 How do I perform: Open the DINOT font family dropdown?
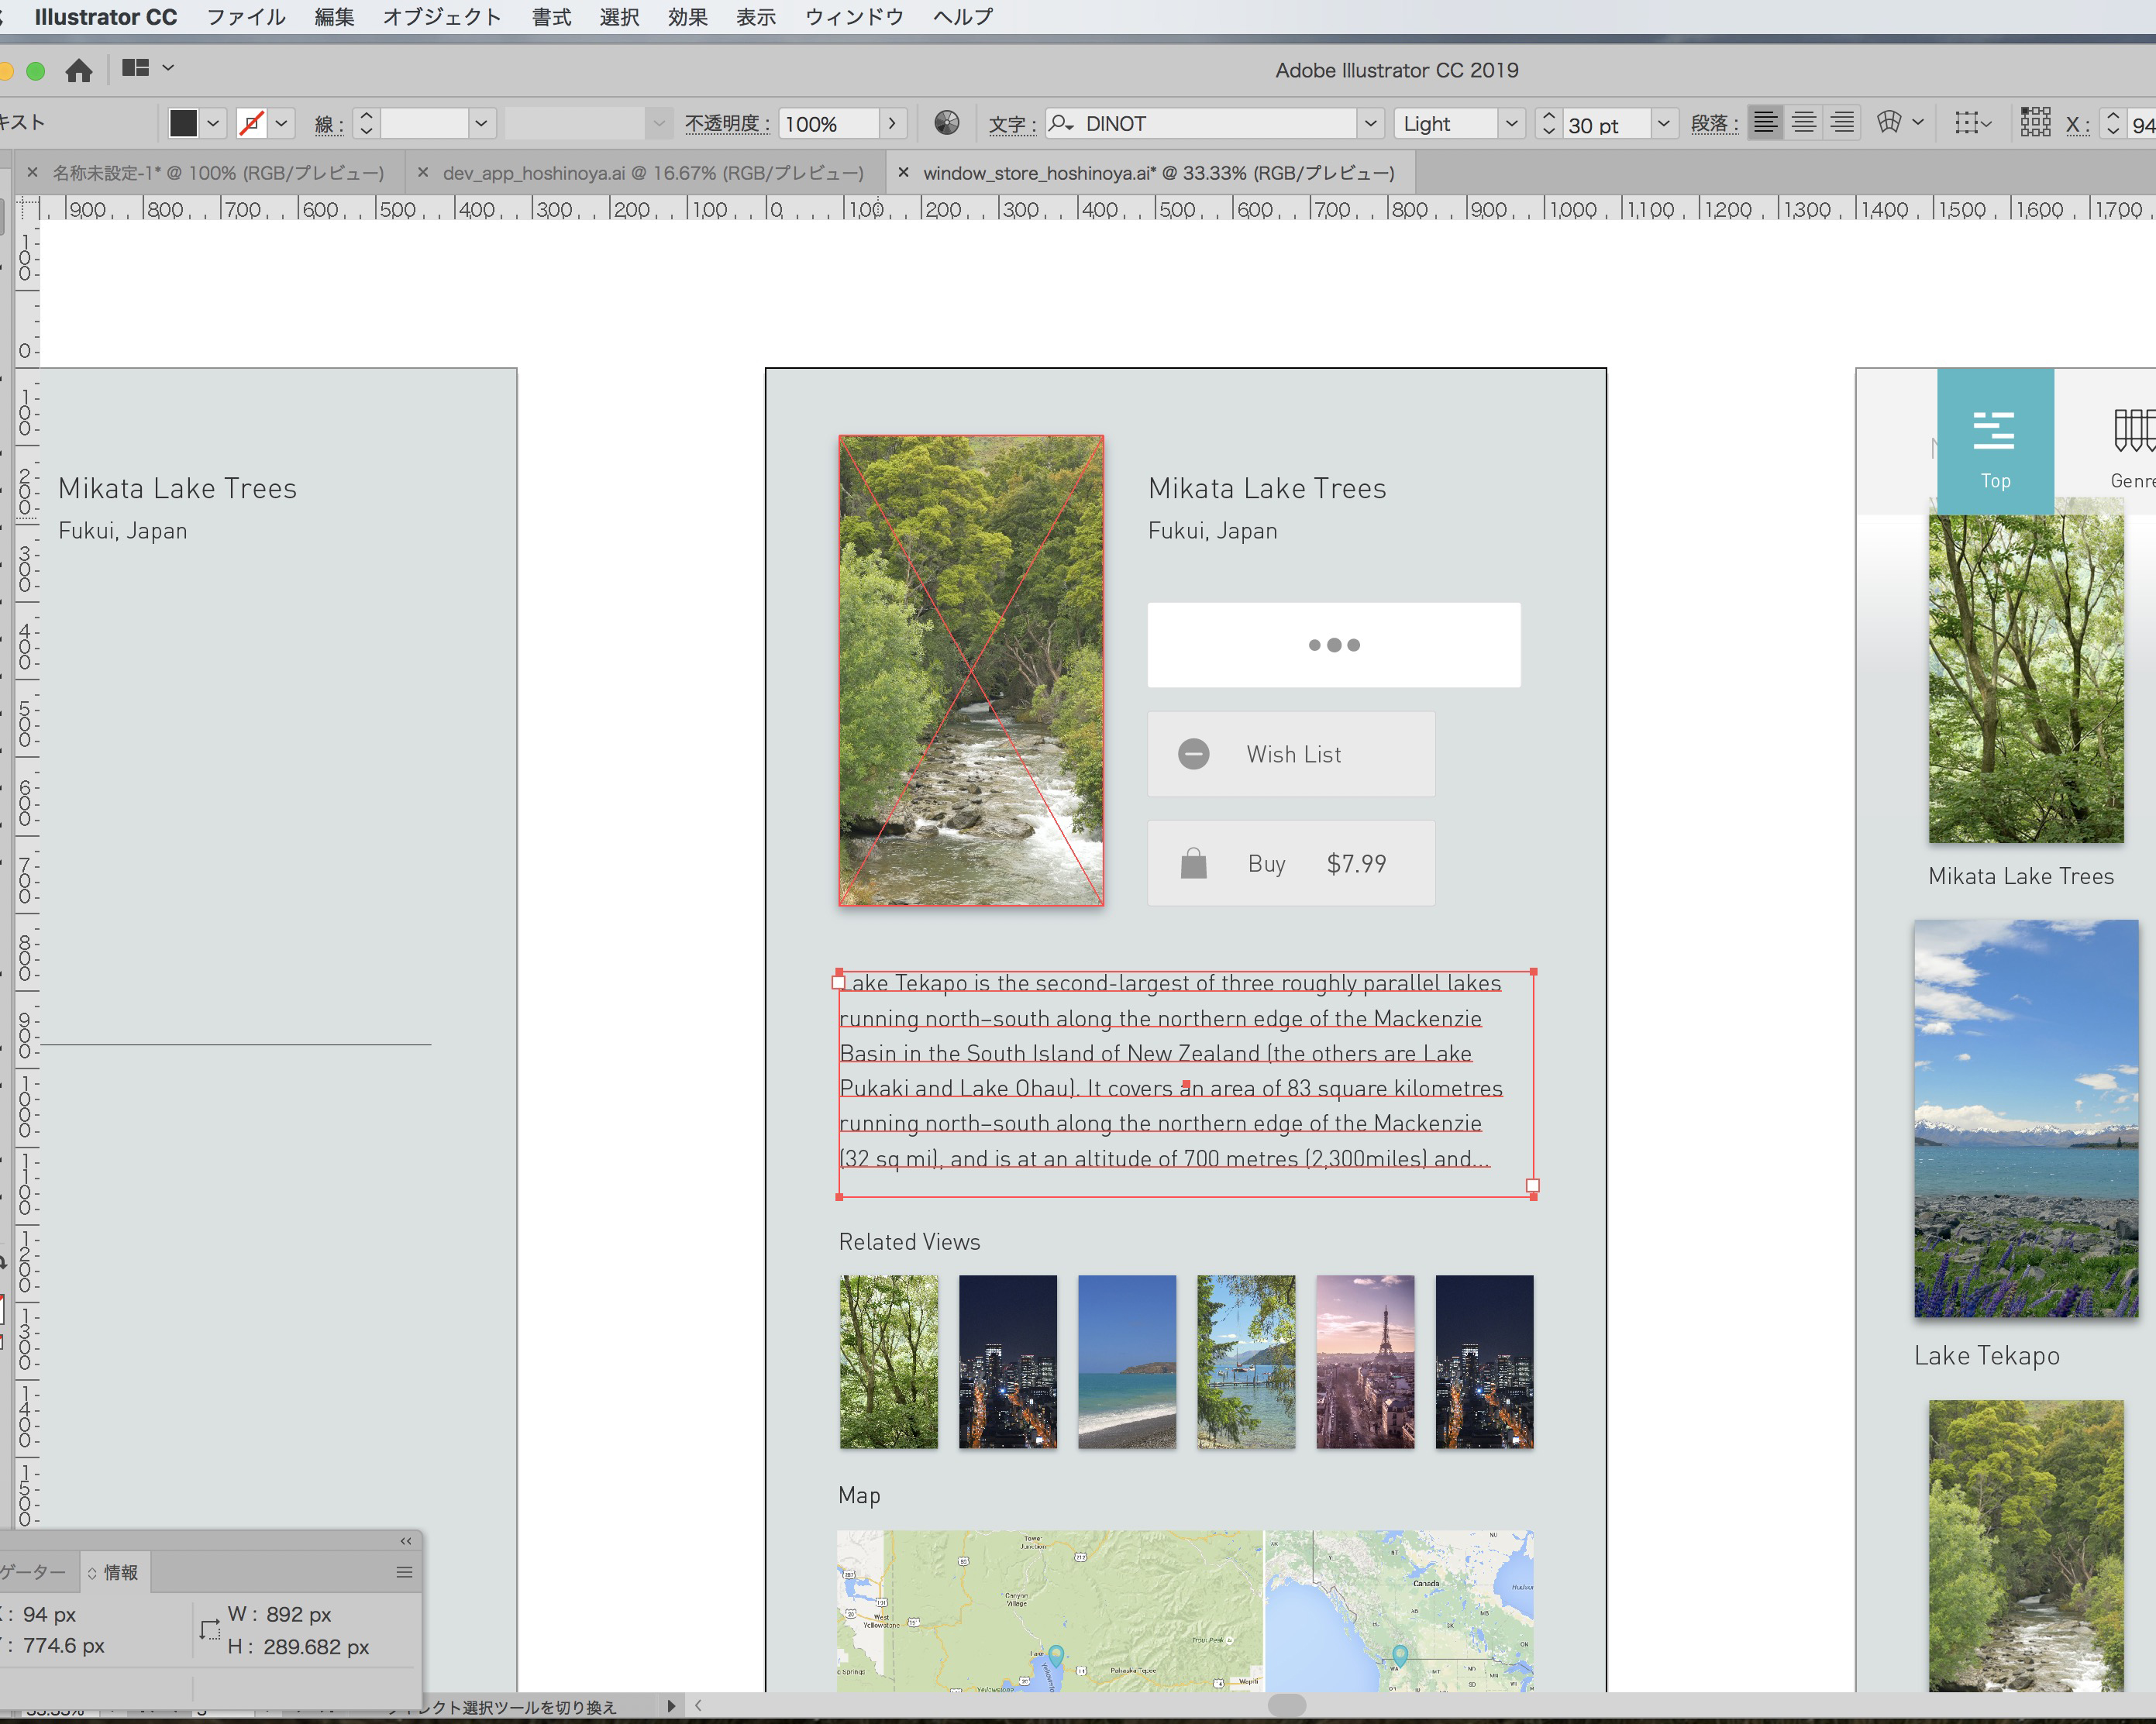(1370, 124)
